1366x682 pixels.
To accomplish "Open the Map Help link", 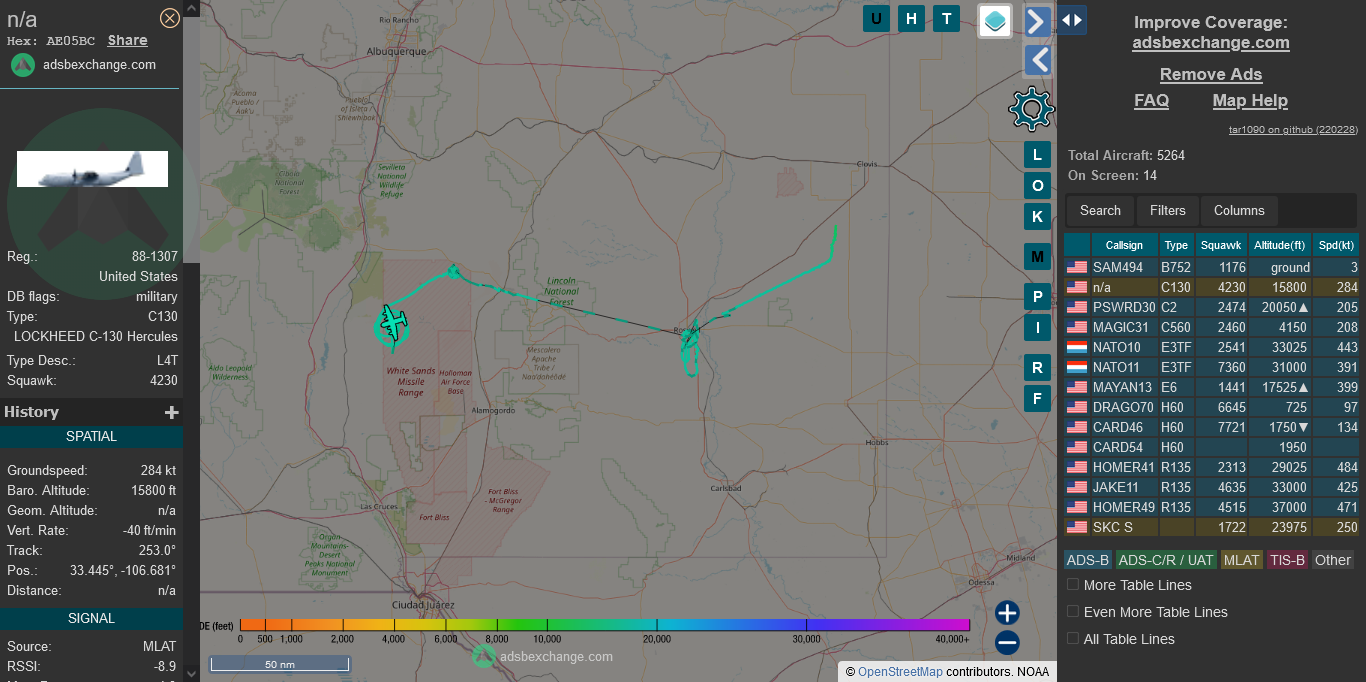I will tap(1250, 101).
